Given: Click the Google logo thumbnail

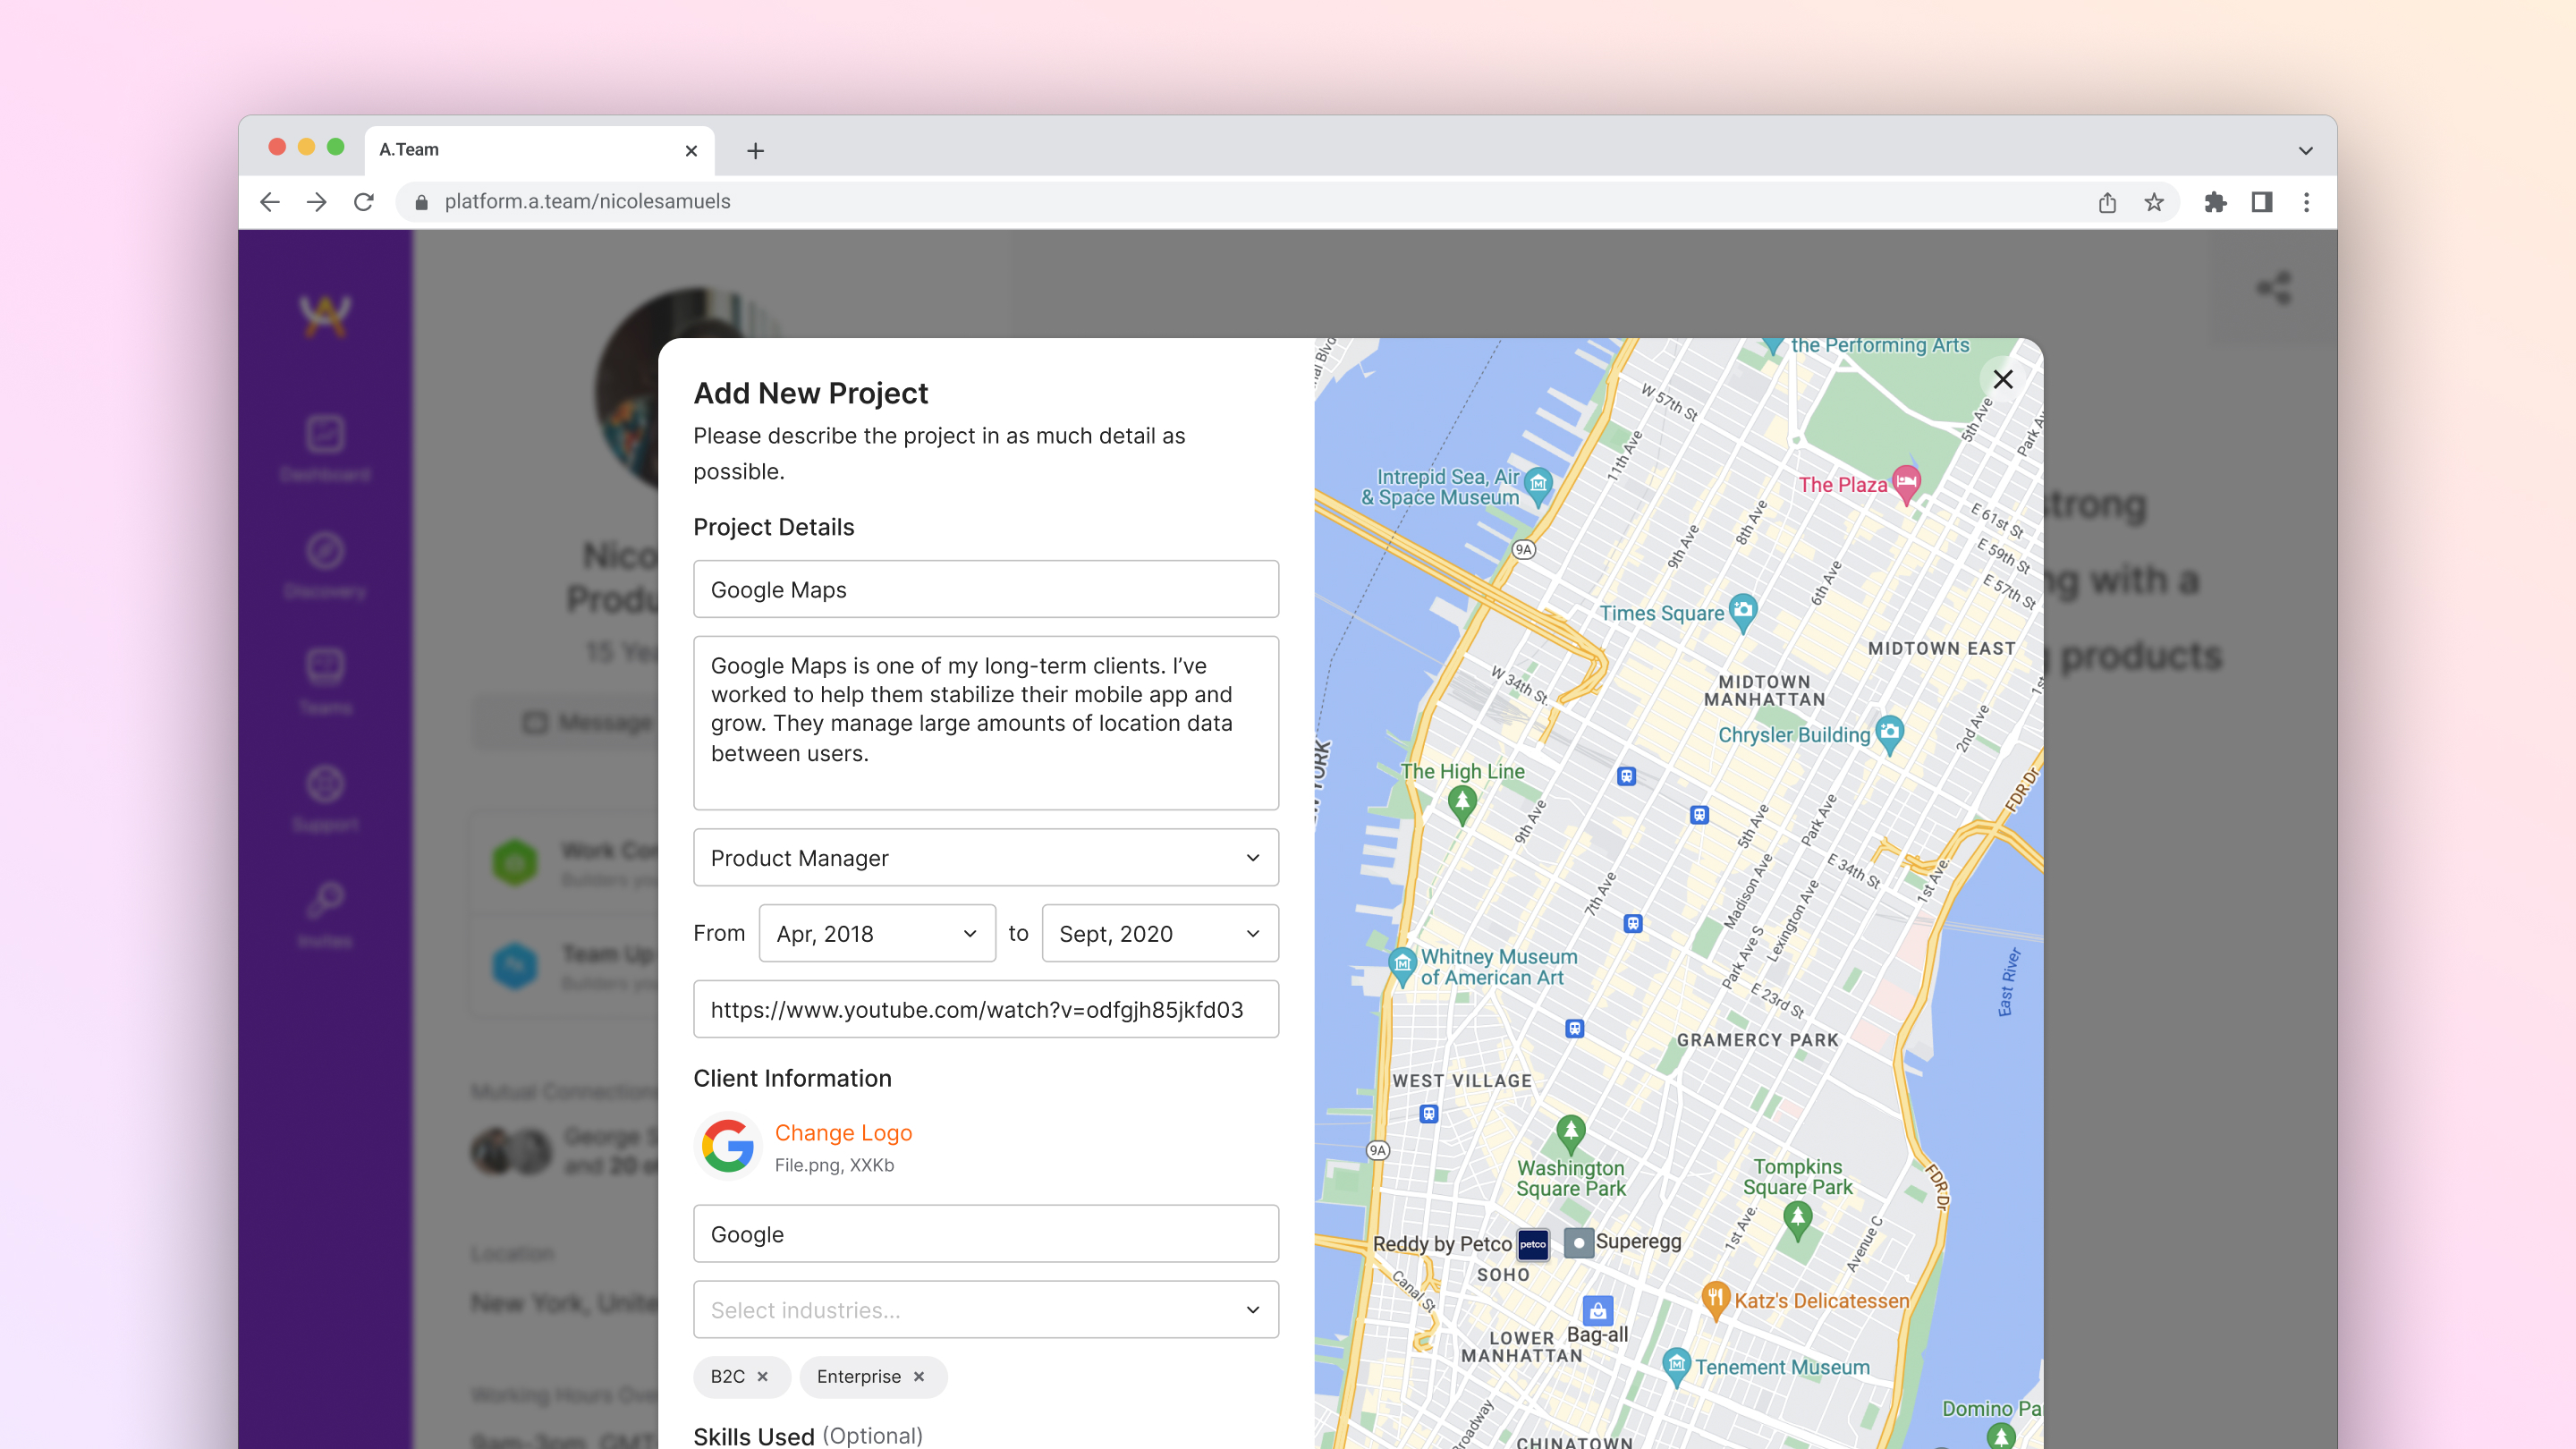Looking at the screenshot, I should click(727, 1146).
